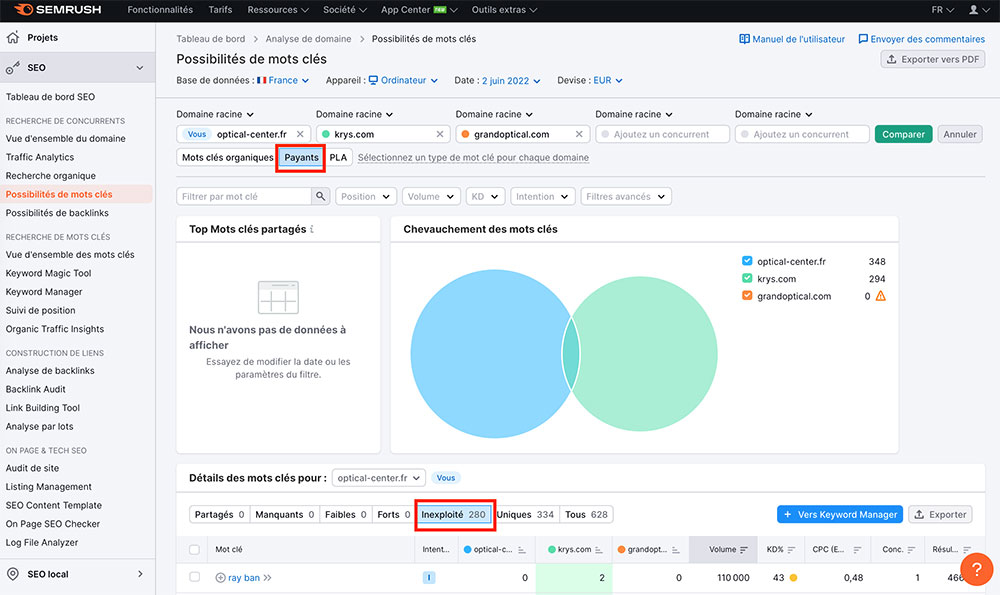Image resolution: width=1000 pixels, height=595 pixels.
Task: Sort by the krys.com column sort icon
Action: coord(599,550)
